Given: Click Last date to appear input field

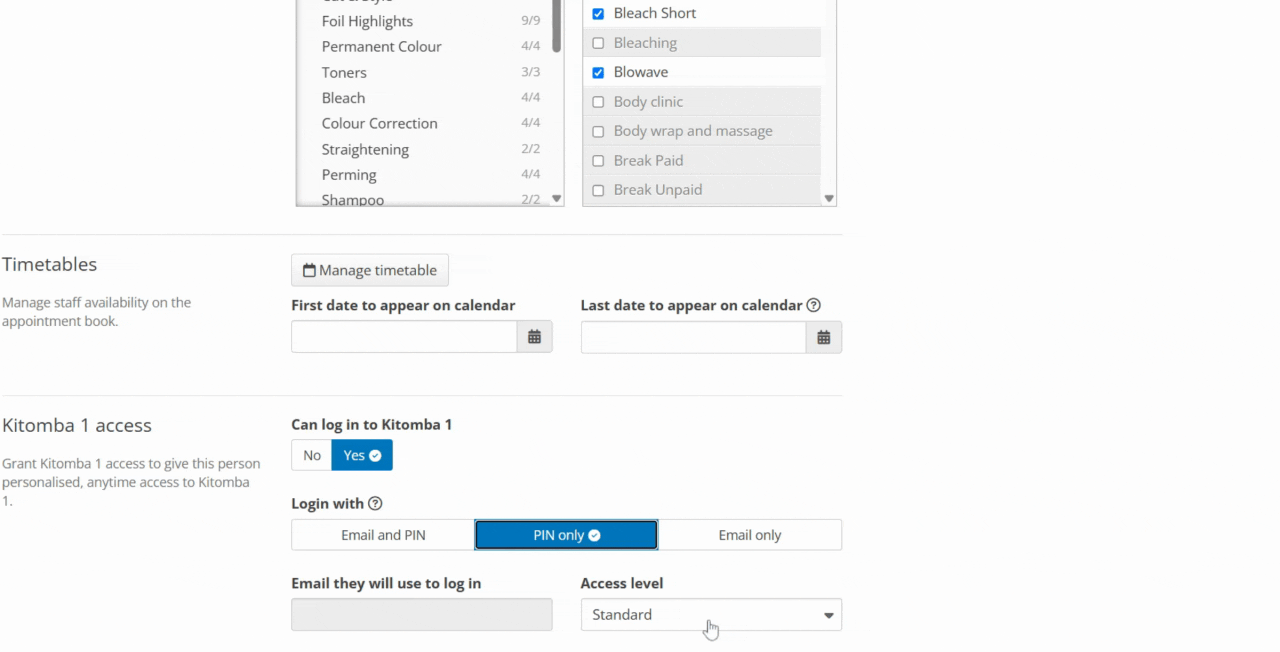Looking at the screenshot, I should point(693,337).
